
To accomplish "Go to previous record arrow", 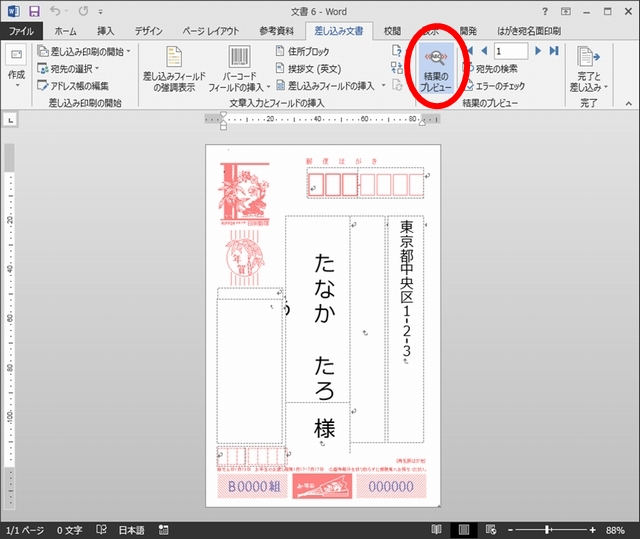I will tap(484, 51).
